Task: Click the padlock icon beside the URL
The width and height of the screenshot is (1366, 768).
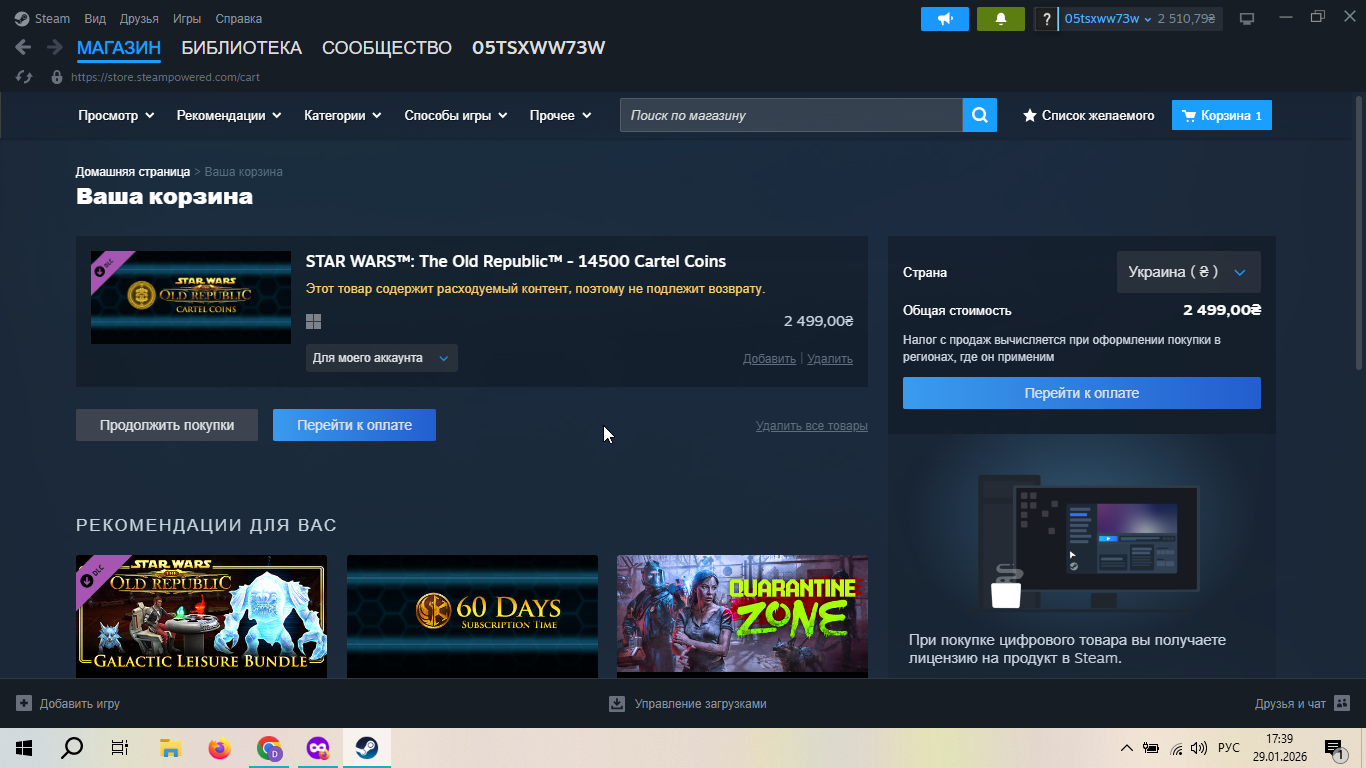Action: (57, 77)
